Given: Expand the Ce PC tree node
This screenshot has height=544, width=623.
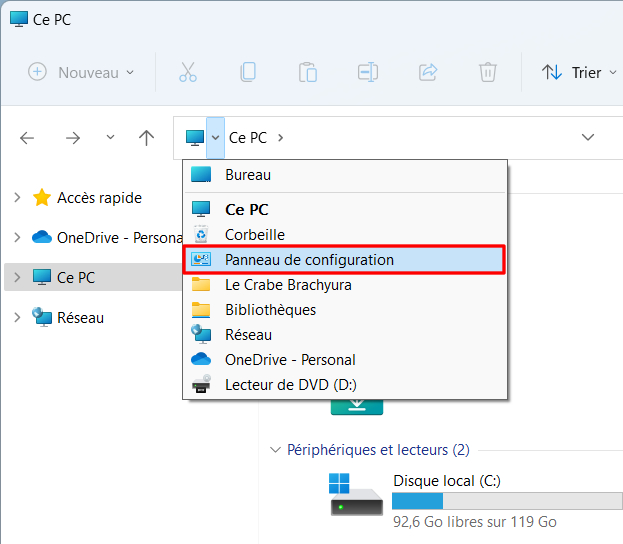Looking at the screenshot, I should 17,277.
